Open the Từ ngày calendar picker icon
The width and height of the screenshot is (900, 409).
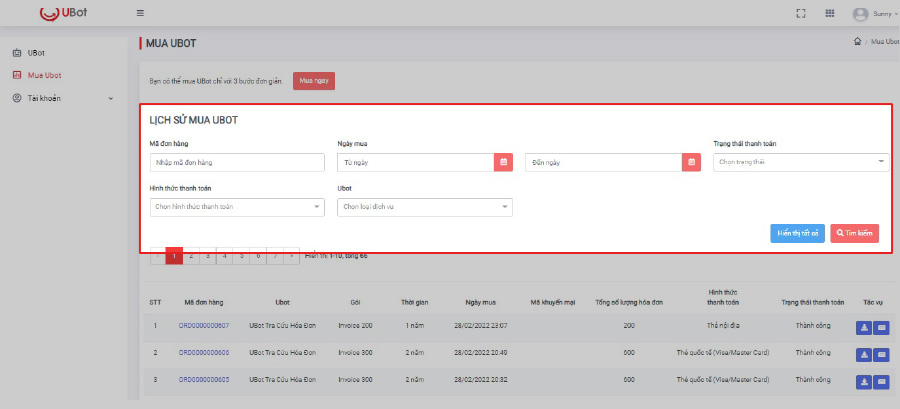click(503, 162)
